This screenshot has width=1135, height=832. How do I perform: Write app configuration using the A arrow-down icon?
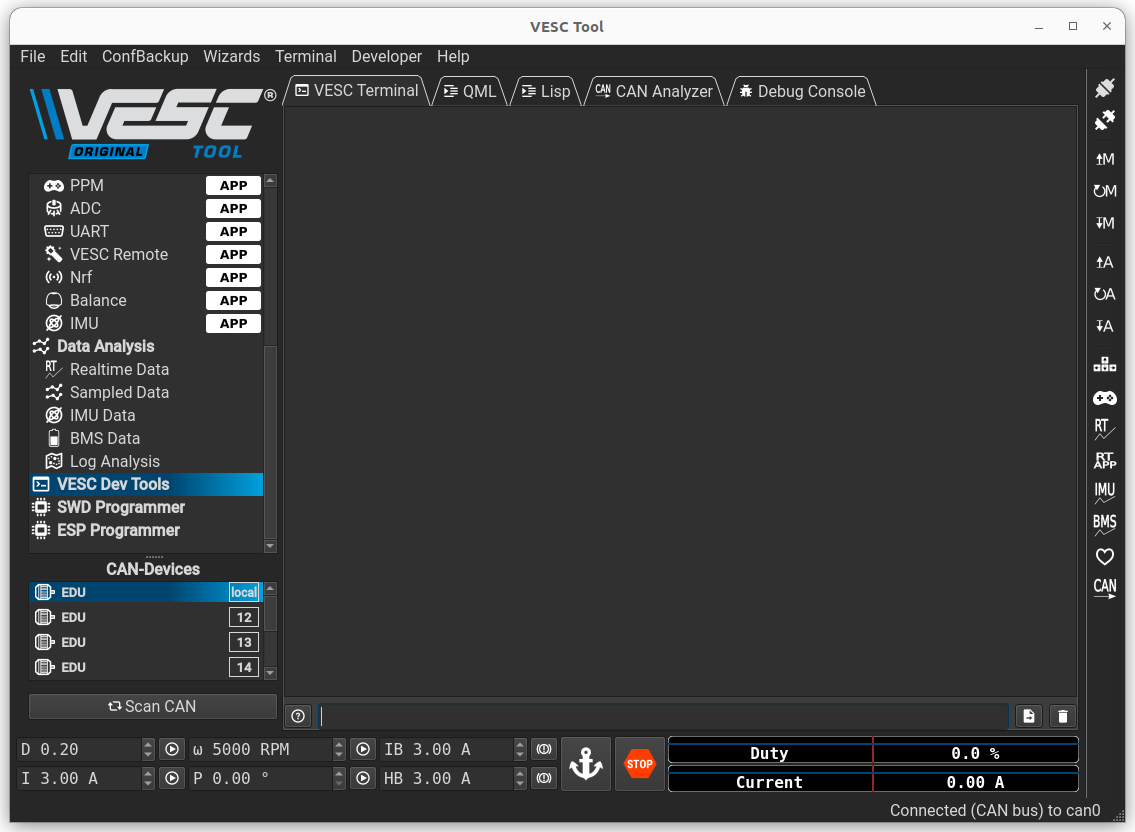(x=1104, y=326)
